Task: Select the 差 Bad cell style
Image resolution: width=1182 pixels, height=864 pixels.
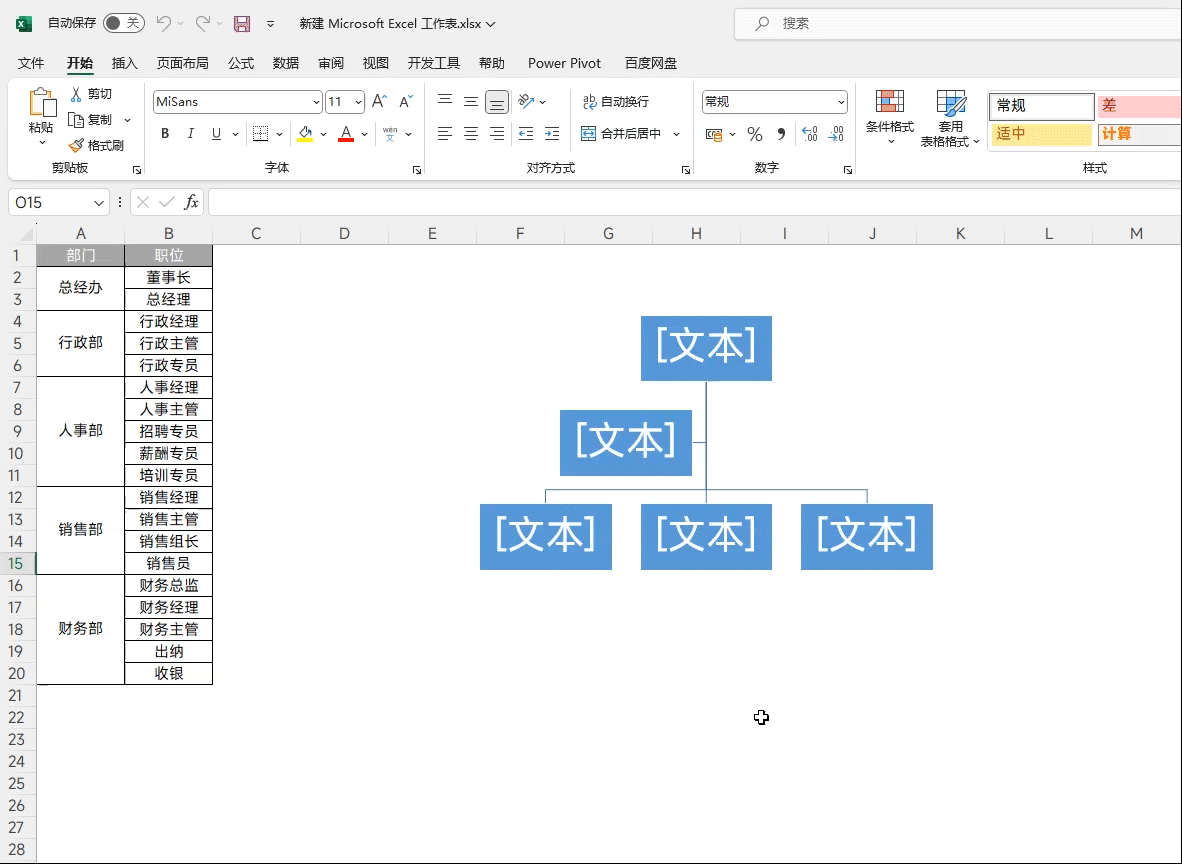Action: click(x=1139, y=106)
